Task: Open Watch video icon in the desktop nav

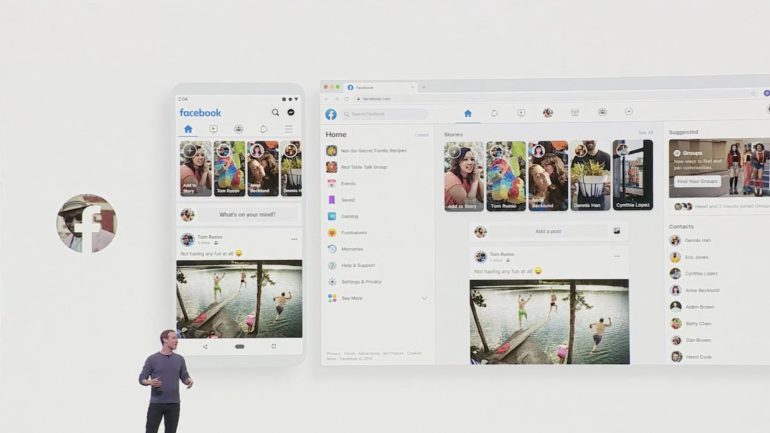Action: (x=521, y=113)
